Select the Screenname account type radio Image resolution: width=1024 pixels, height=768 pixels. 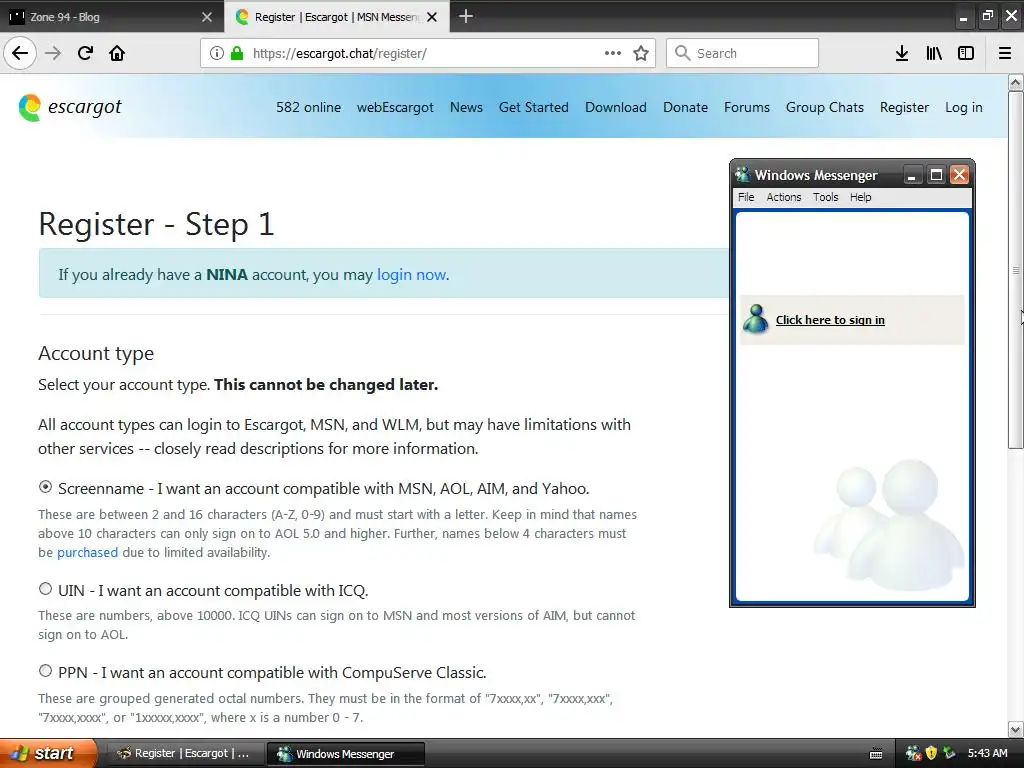(45, 487)
